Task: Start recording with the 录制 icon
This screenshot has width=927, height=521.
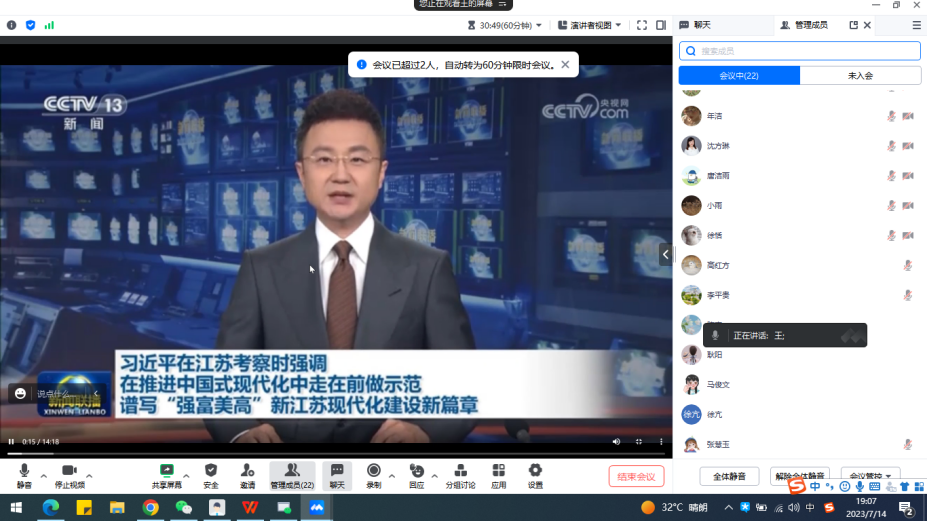Action: click(373, 475)
